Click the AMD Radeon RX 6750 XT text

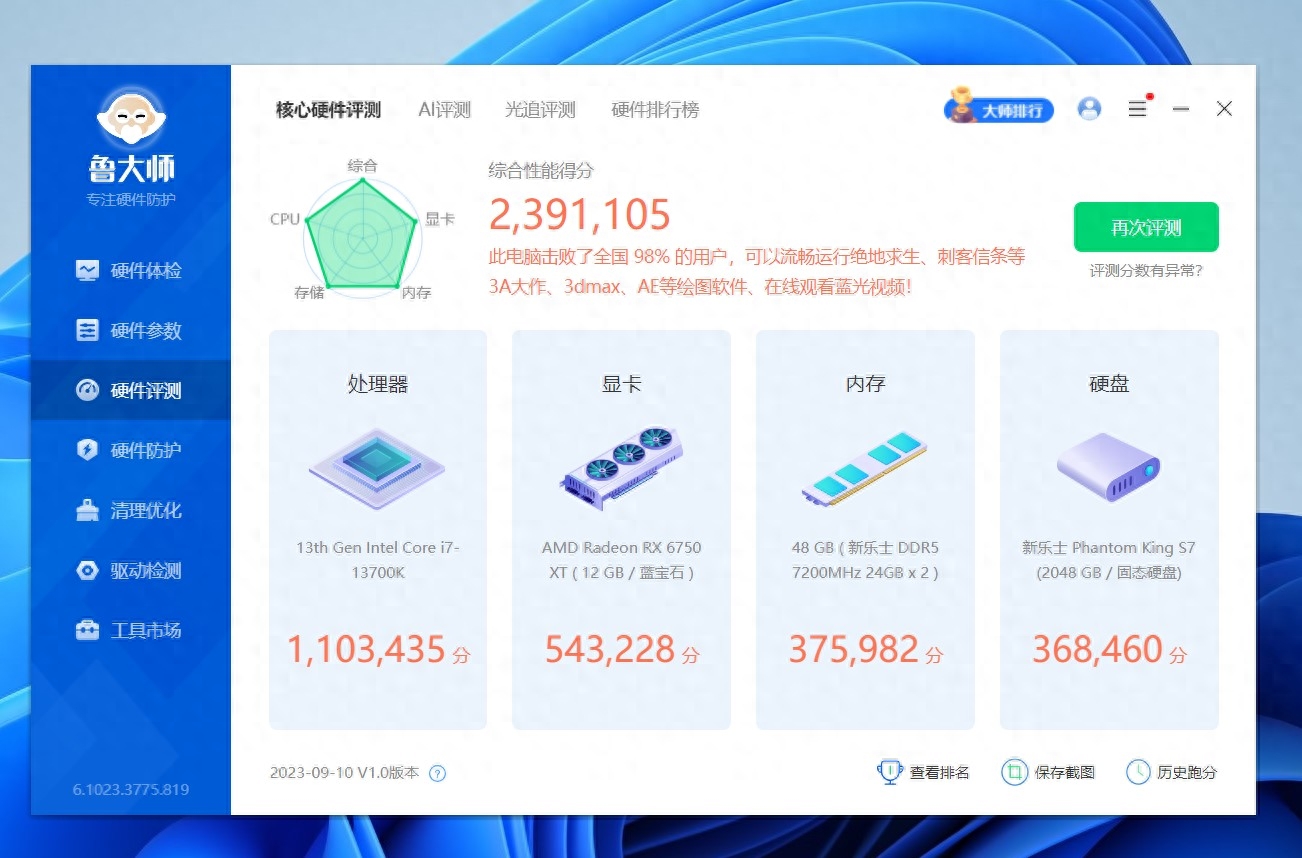(x=621, y=560)
